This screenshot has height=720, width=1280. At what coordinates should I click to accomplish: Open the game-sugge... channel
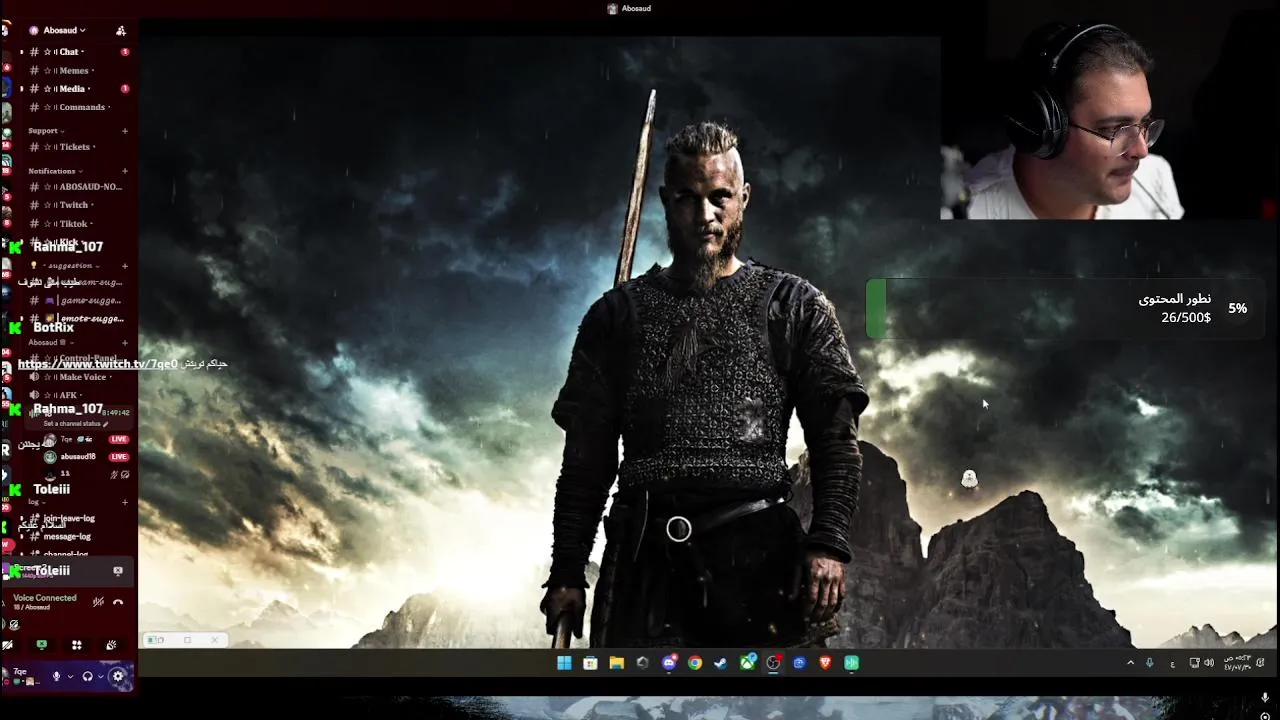click(x=80, y=300)
